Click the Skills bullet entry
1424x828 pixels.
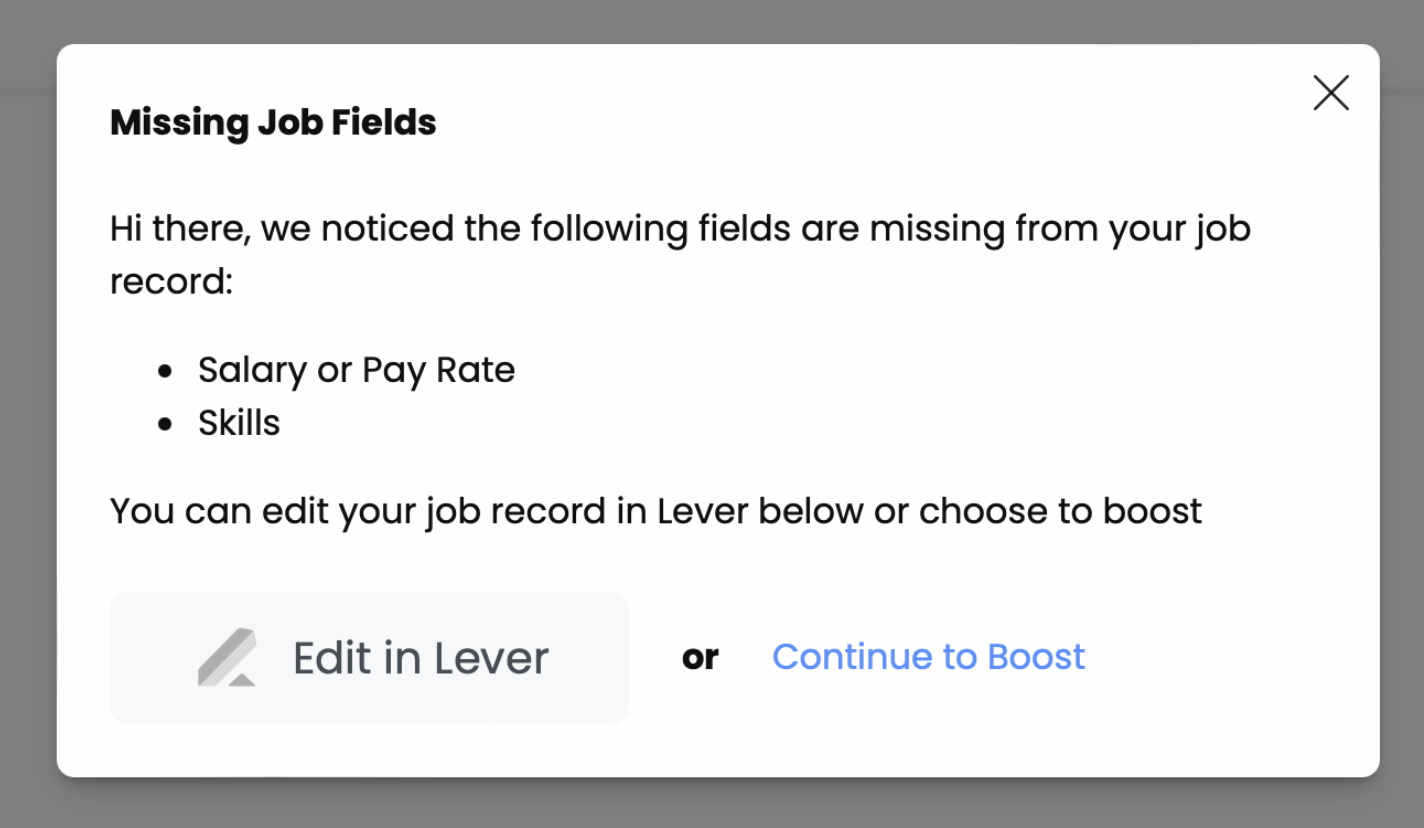(238, 422)
